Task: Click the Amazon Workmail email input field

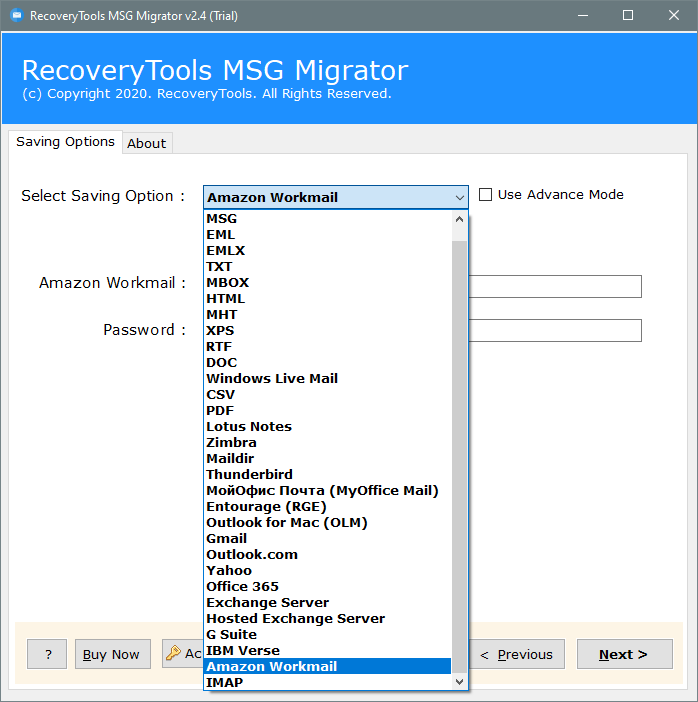Action: point(555,287)
